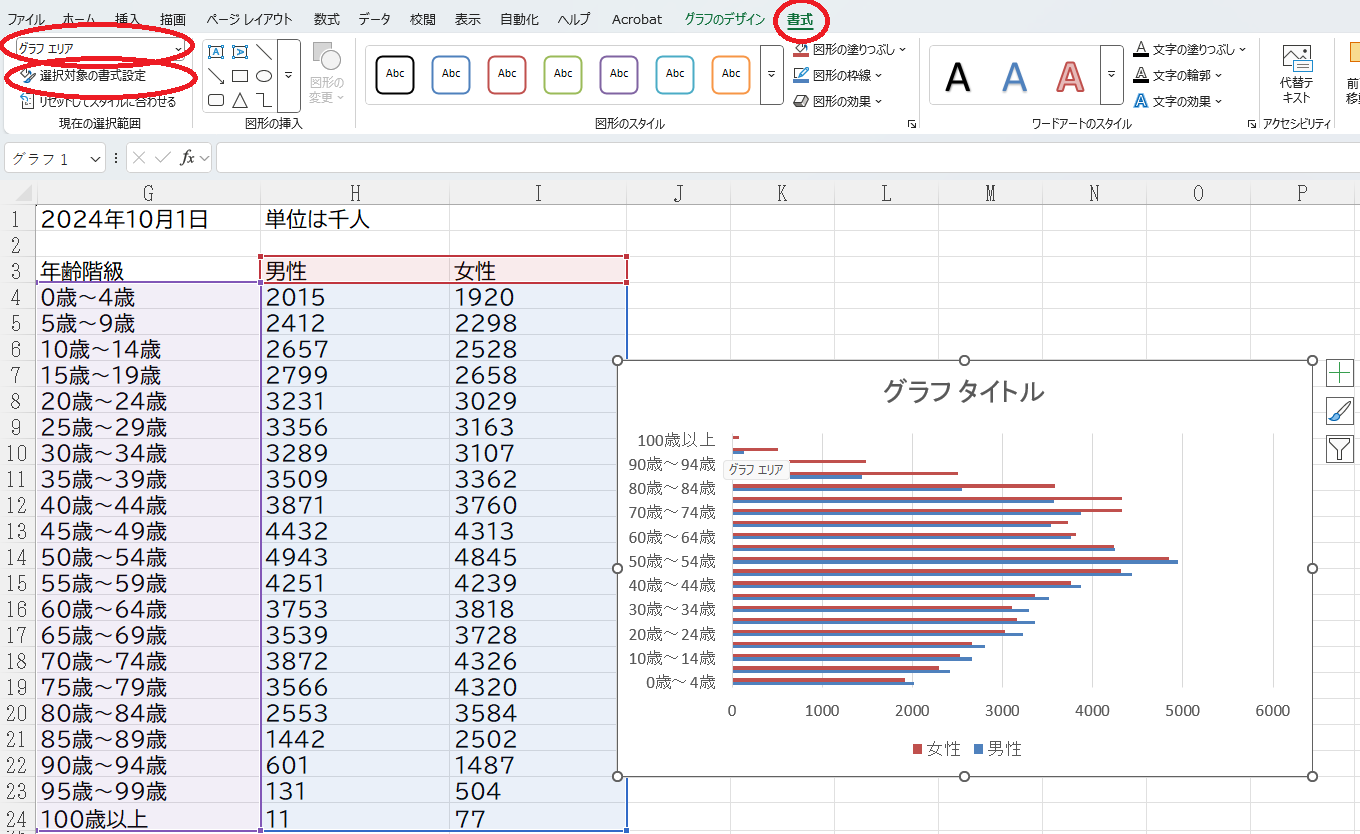Viewport: 1360px width, 834px height.
Task: Select the rectangle shape
Action: coord(240,76)
